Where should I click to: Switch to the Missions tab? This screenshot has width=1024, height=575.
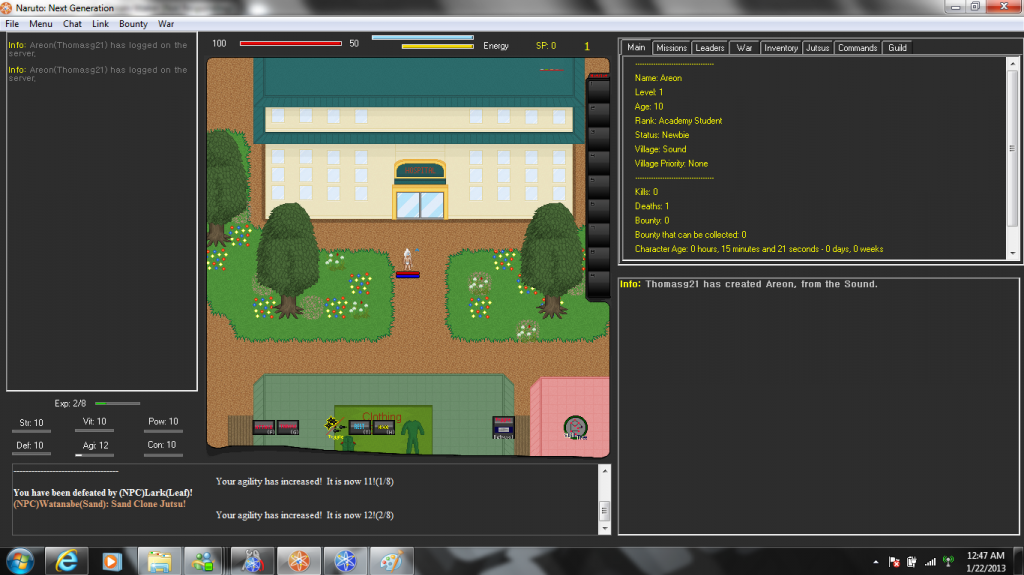pos(671,48)
